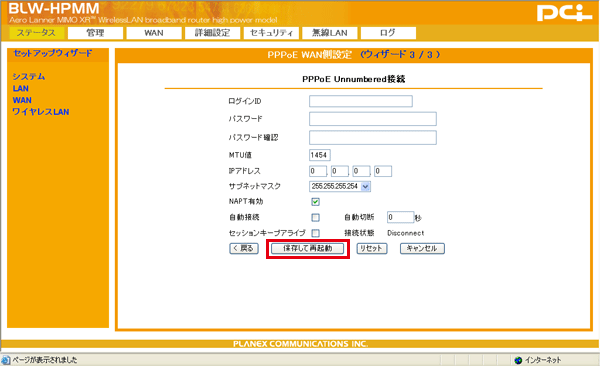Go back with the 戻る button
Image resolution: width=600 pixels, height=366 pixels.
coord(244,248)
